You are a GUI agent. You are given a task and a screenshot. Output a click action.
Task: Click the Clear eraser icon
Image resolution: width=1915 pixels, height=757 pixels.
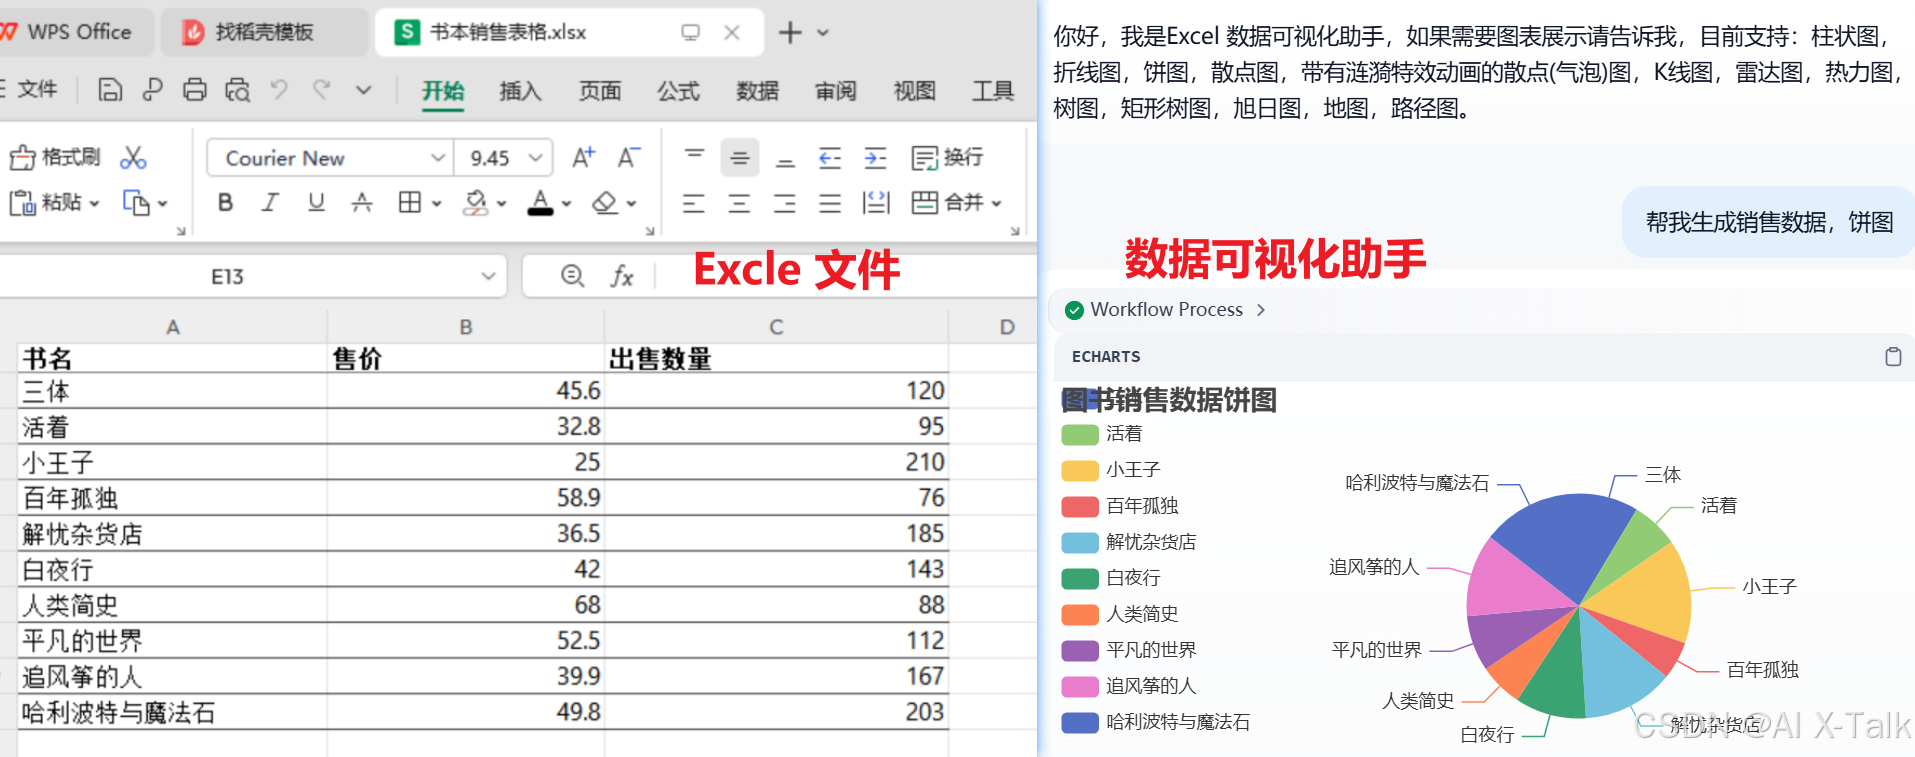tap(604, 203)
